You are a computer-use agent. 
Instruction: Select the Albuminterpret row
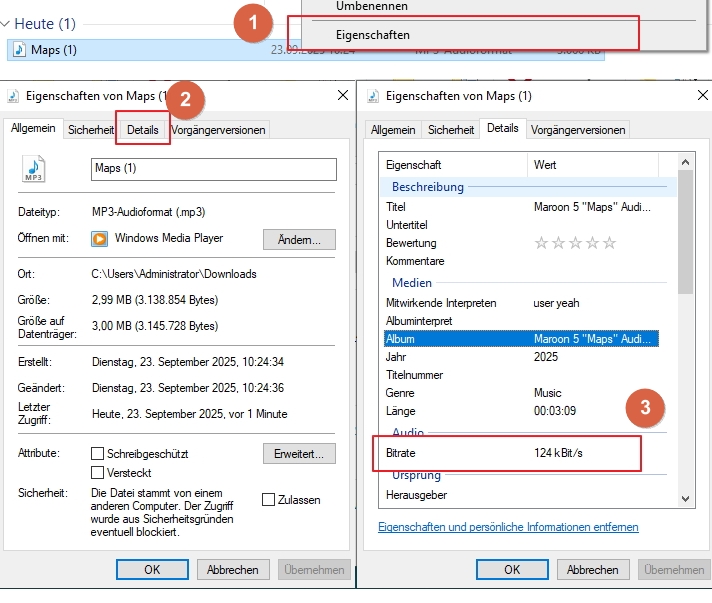click(x=521, y=321)
